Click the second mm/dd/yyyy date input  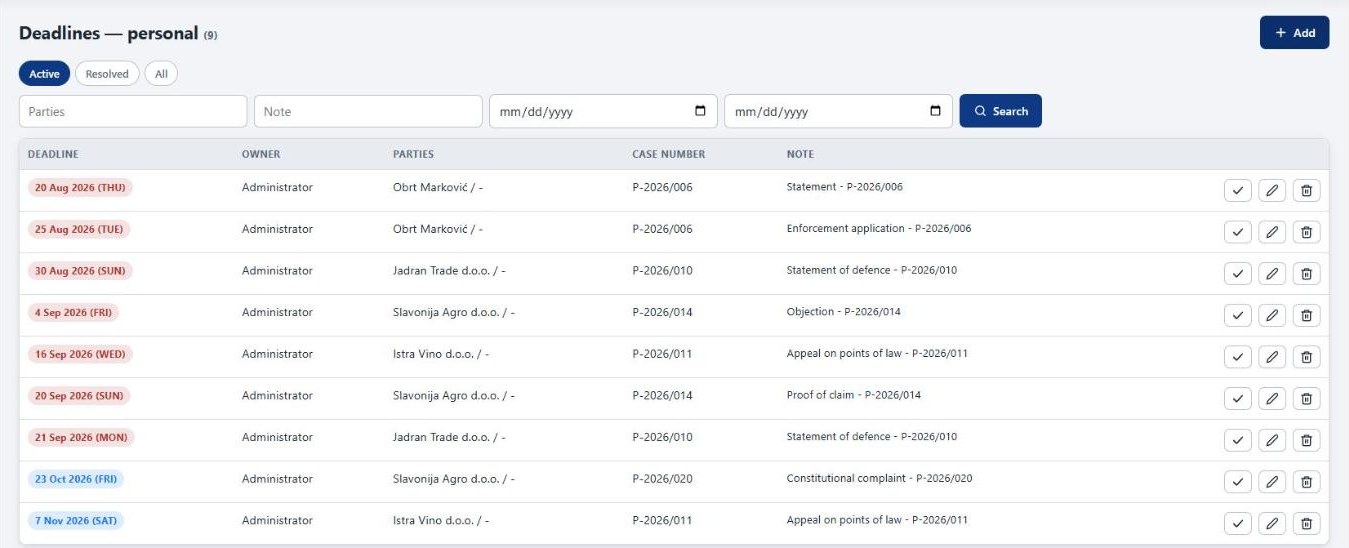(x=838, y=111)
